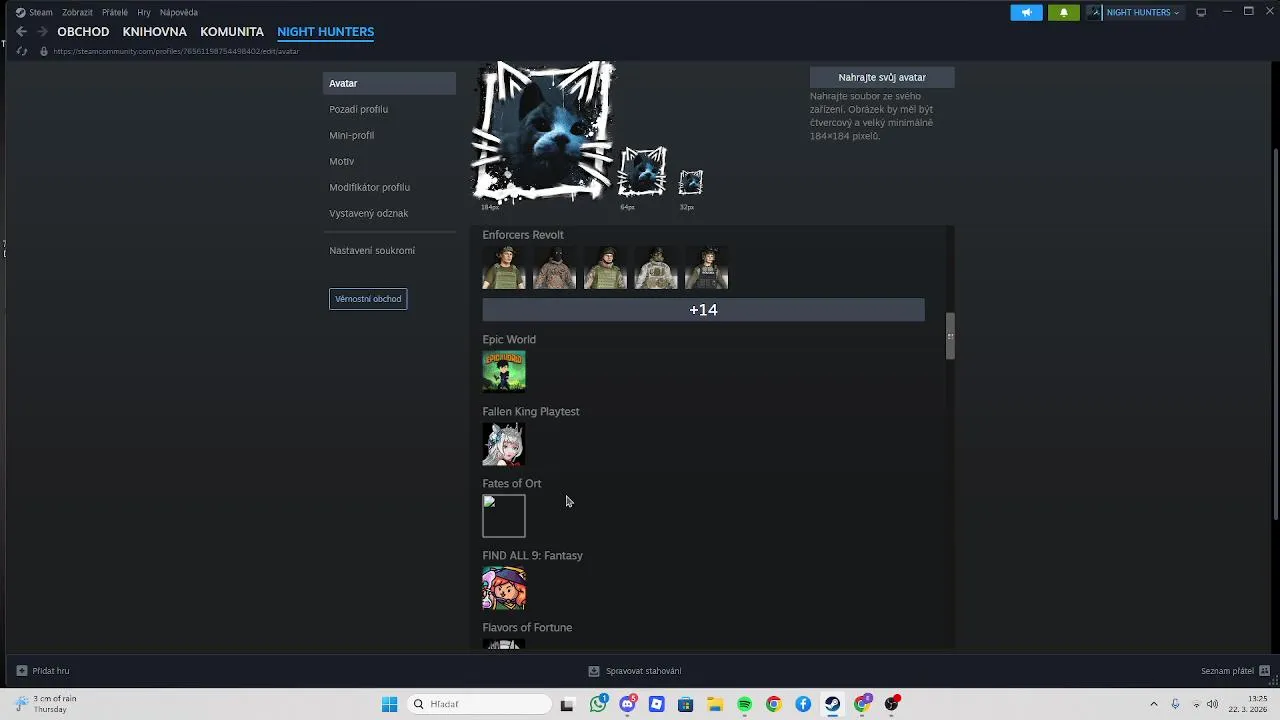Viewport: 1280px width, 720px height.
Task: Click the avatar list scrollbar handle
Action: pos(950,335)
